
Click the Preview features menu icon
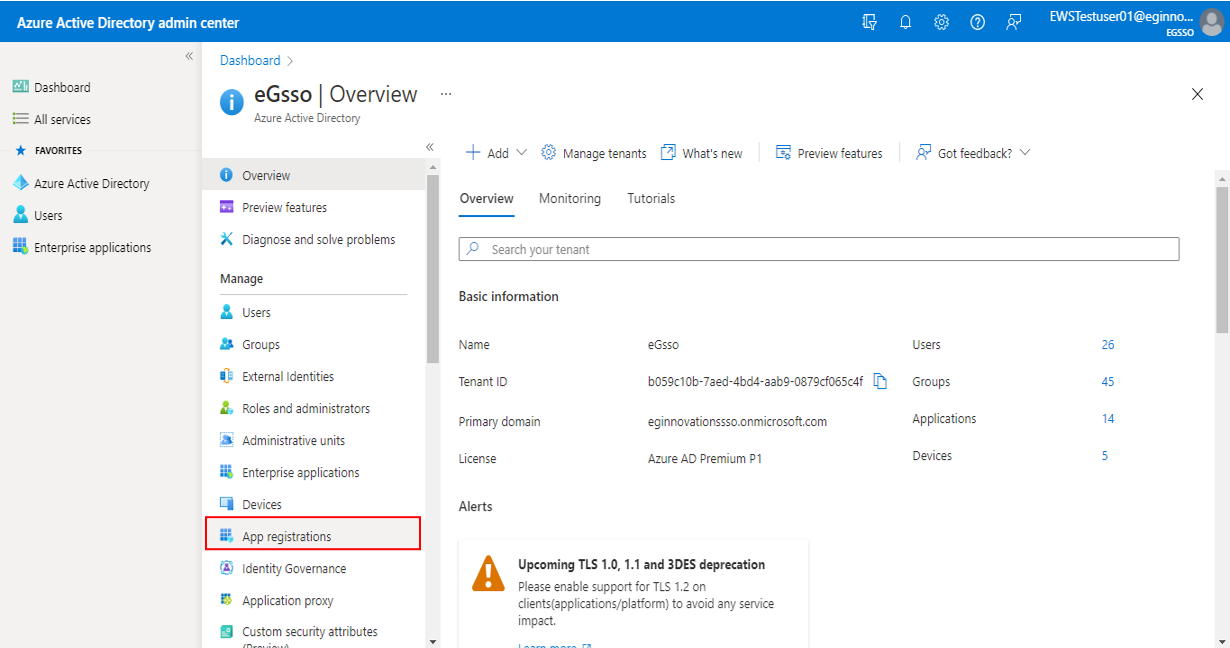[226, 207]
